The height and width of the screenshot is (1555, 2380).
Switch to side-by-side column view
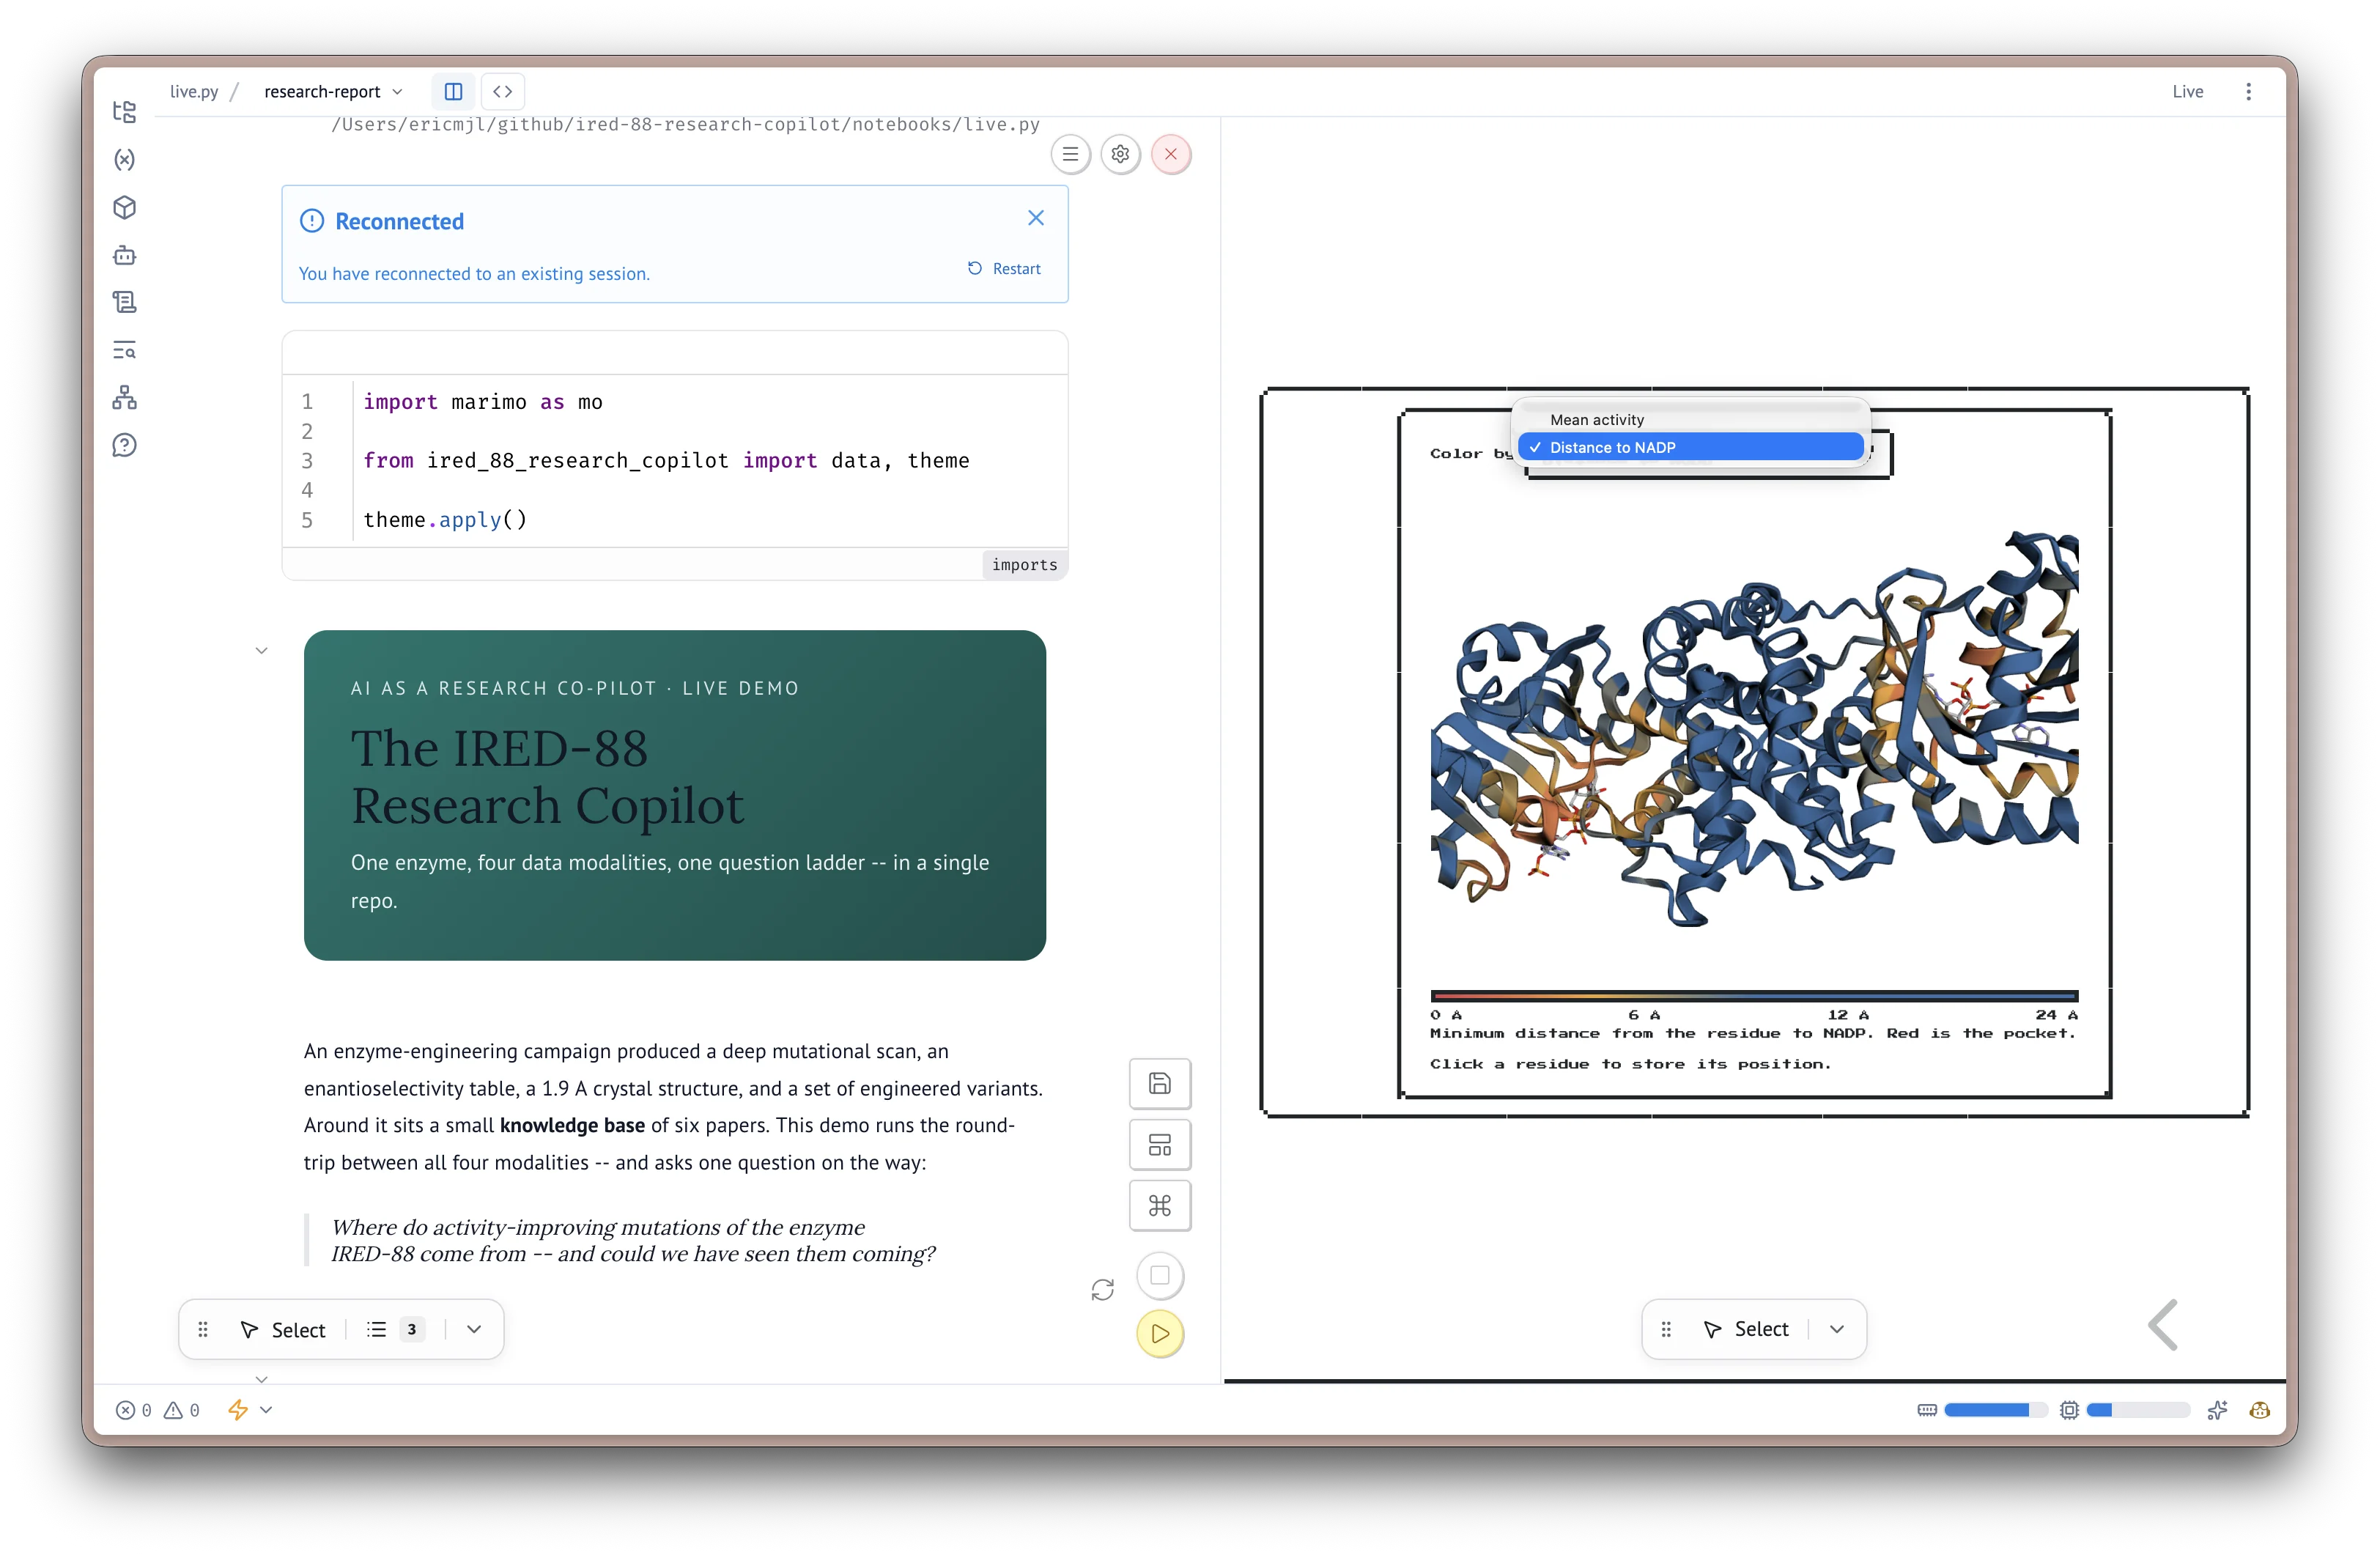453,91
